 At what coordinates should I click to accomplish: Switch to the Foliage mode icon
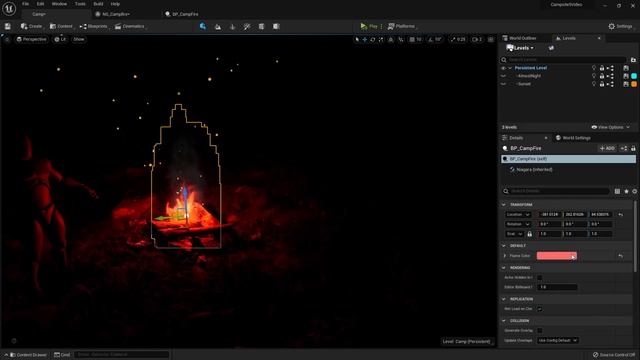(x=232, y=27)
